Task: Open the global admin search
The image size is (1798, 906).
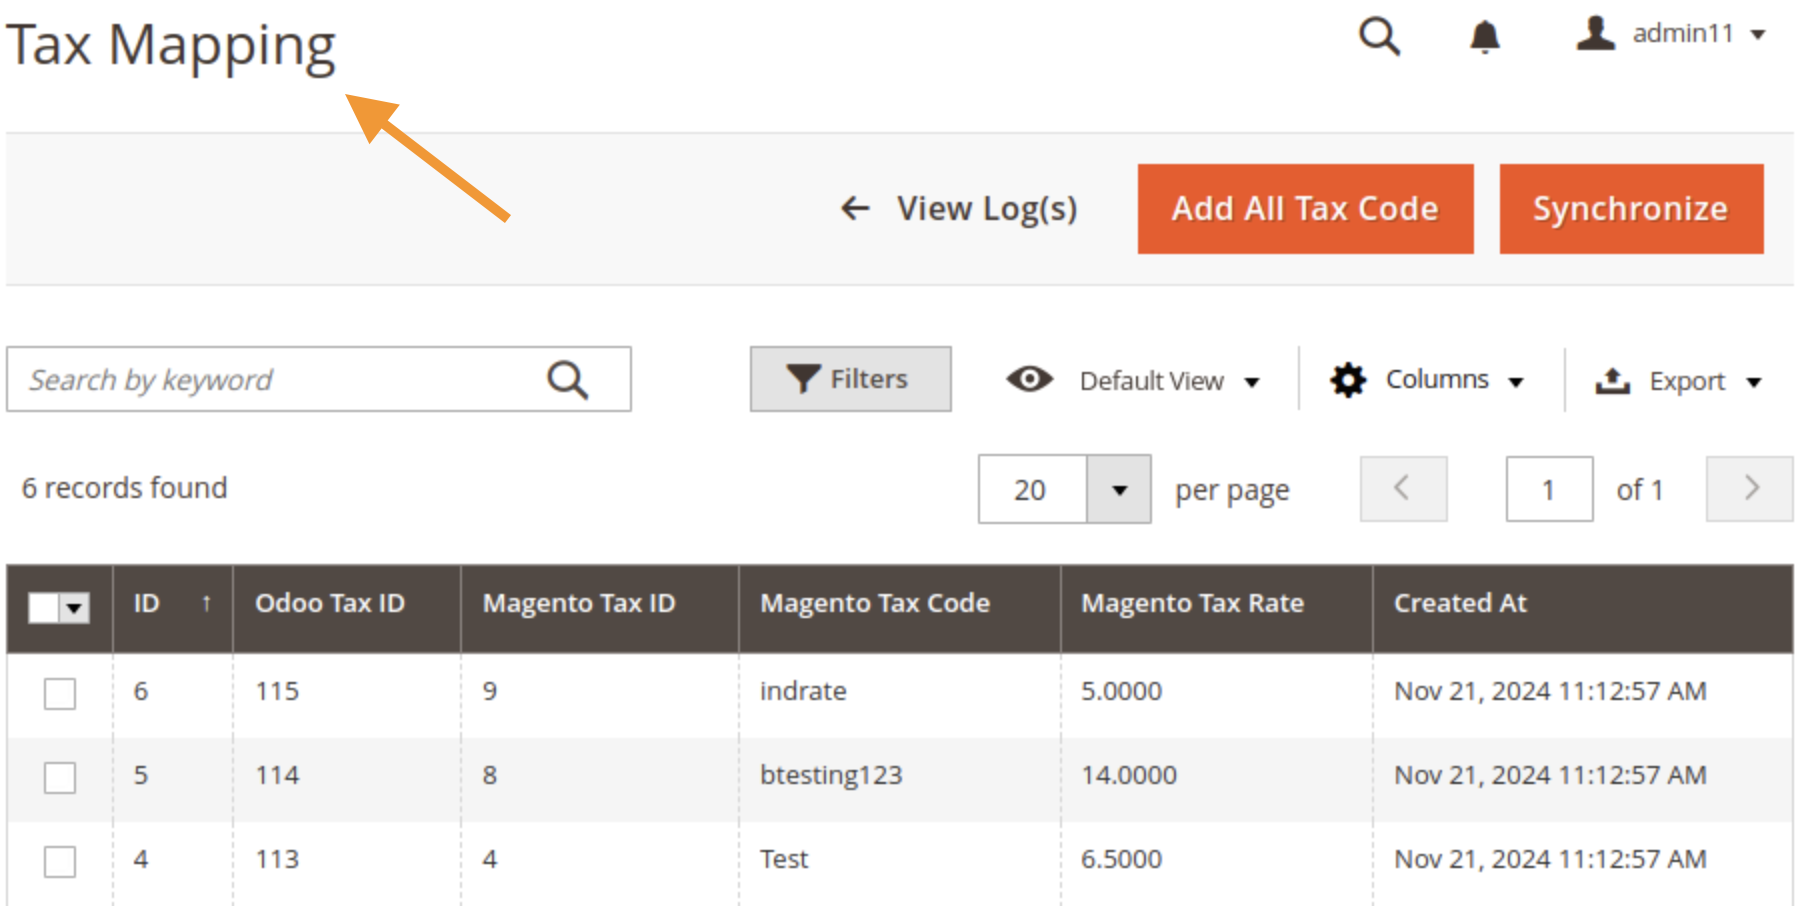Action: (x=1380, y=37)
